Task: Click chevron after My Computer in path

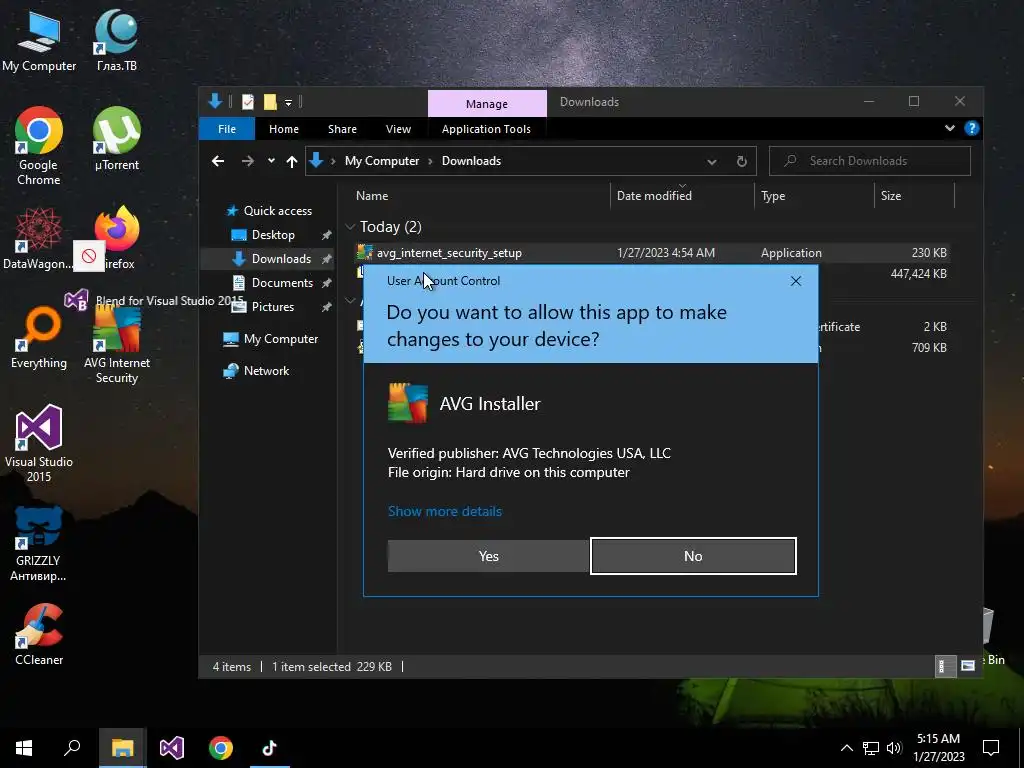Action: pos(430,161)
